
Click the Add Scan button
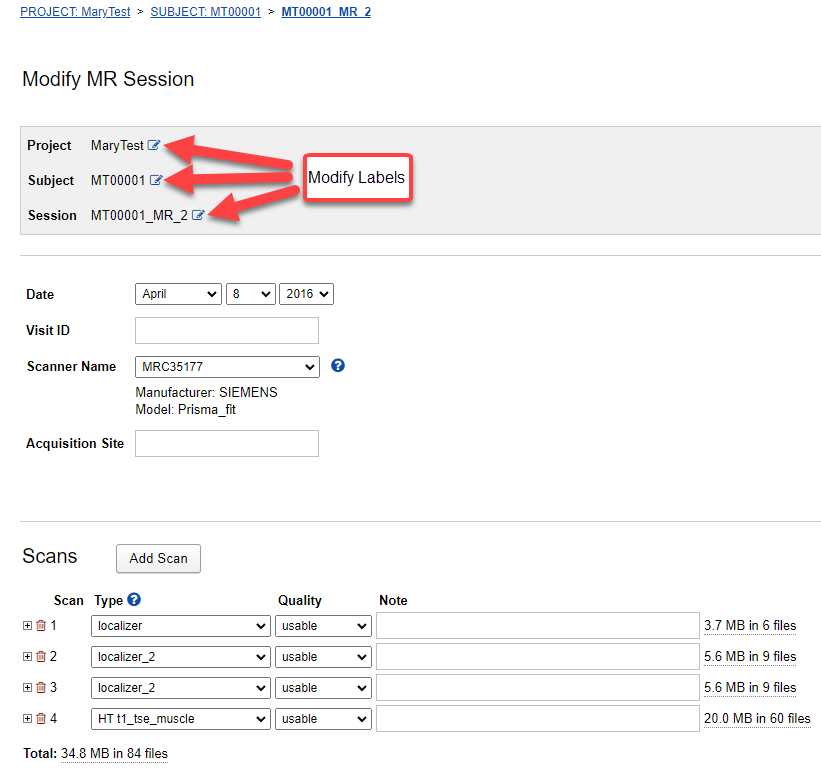(158, 558)
